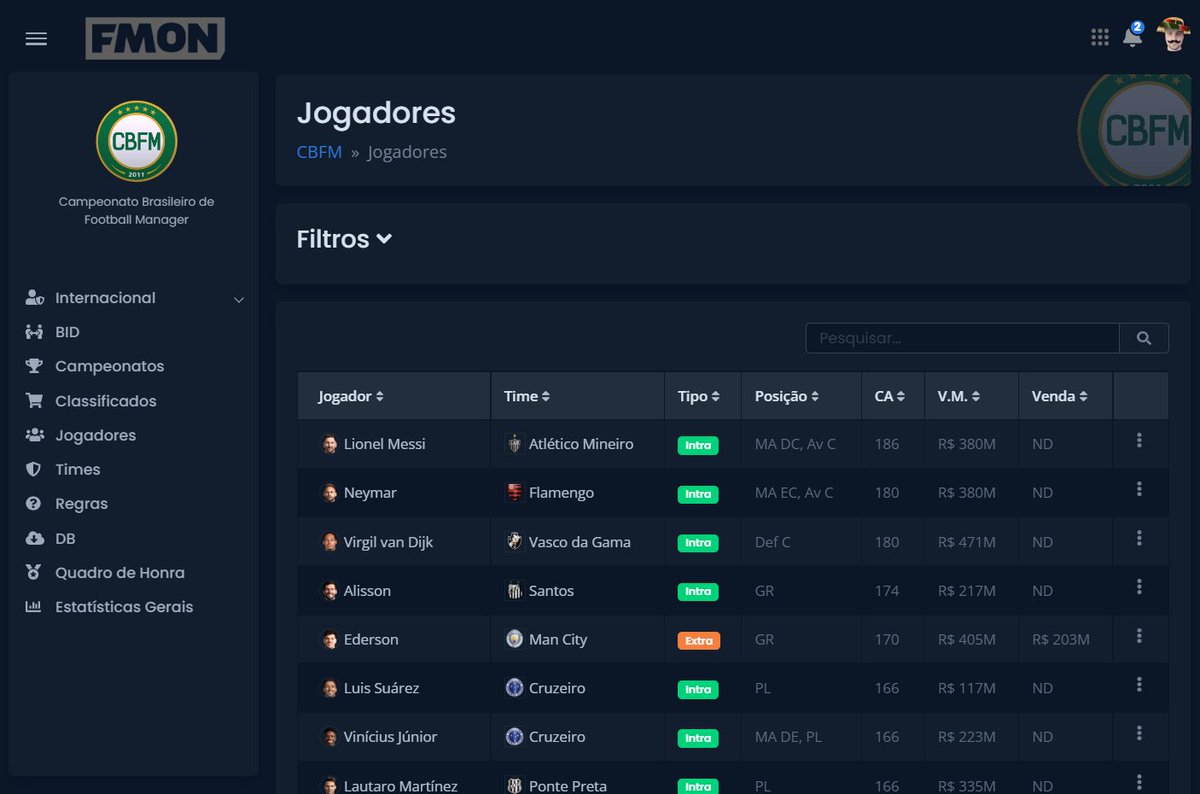The height and width of the screenshot is (794, 1200).
Task: Sort table by Jogador column
Action: pyautogui.click(x=350, y=396)
